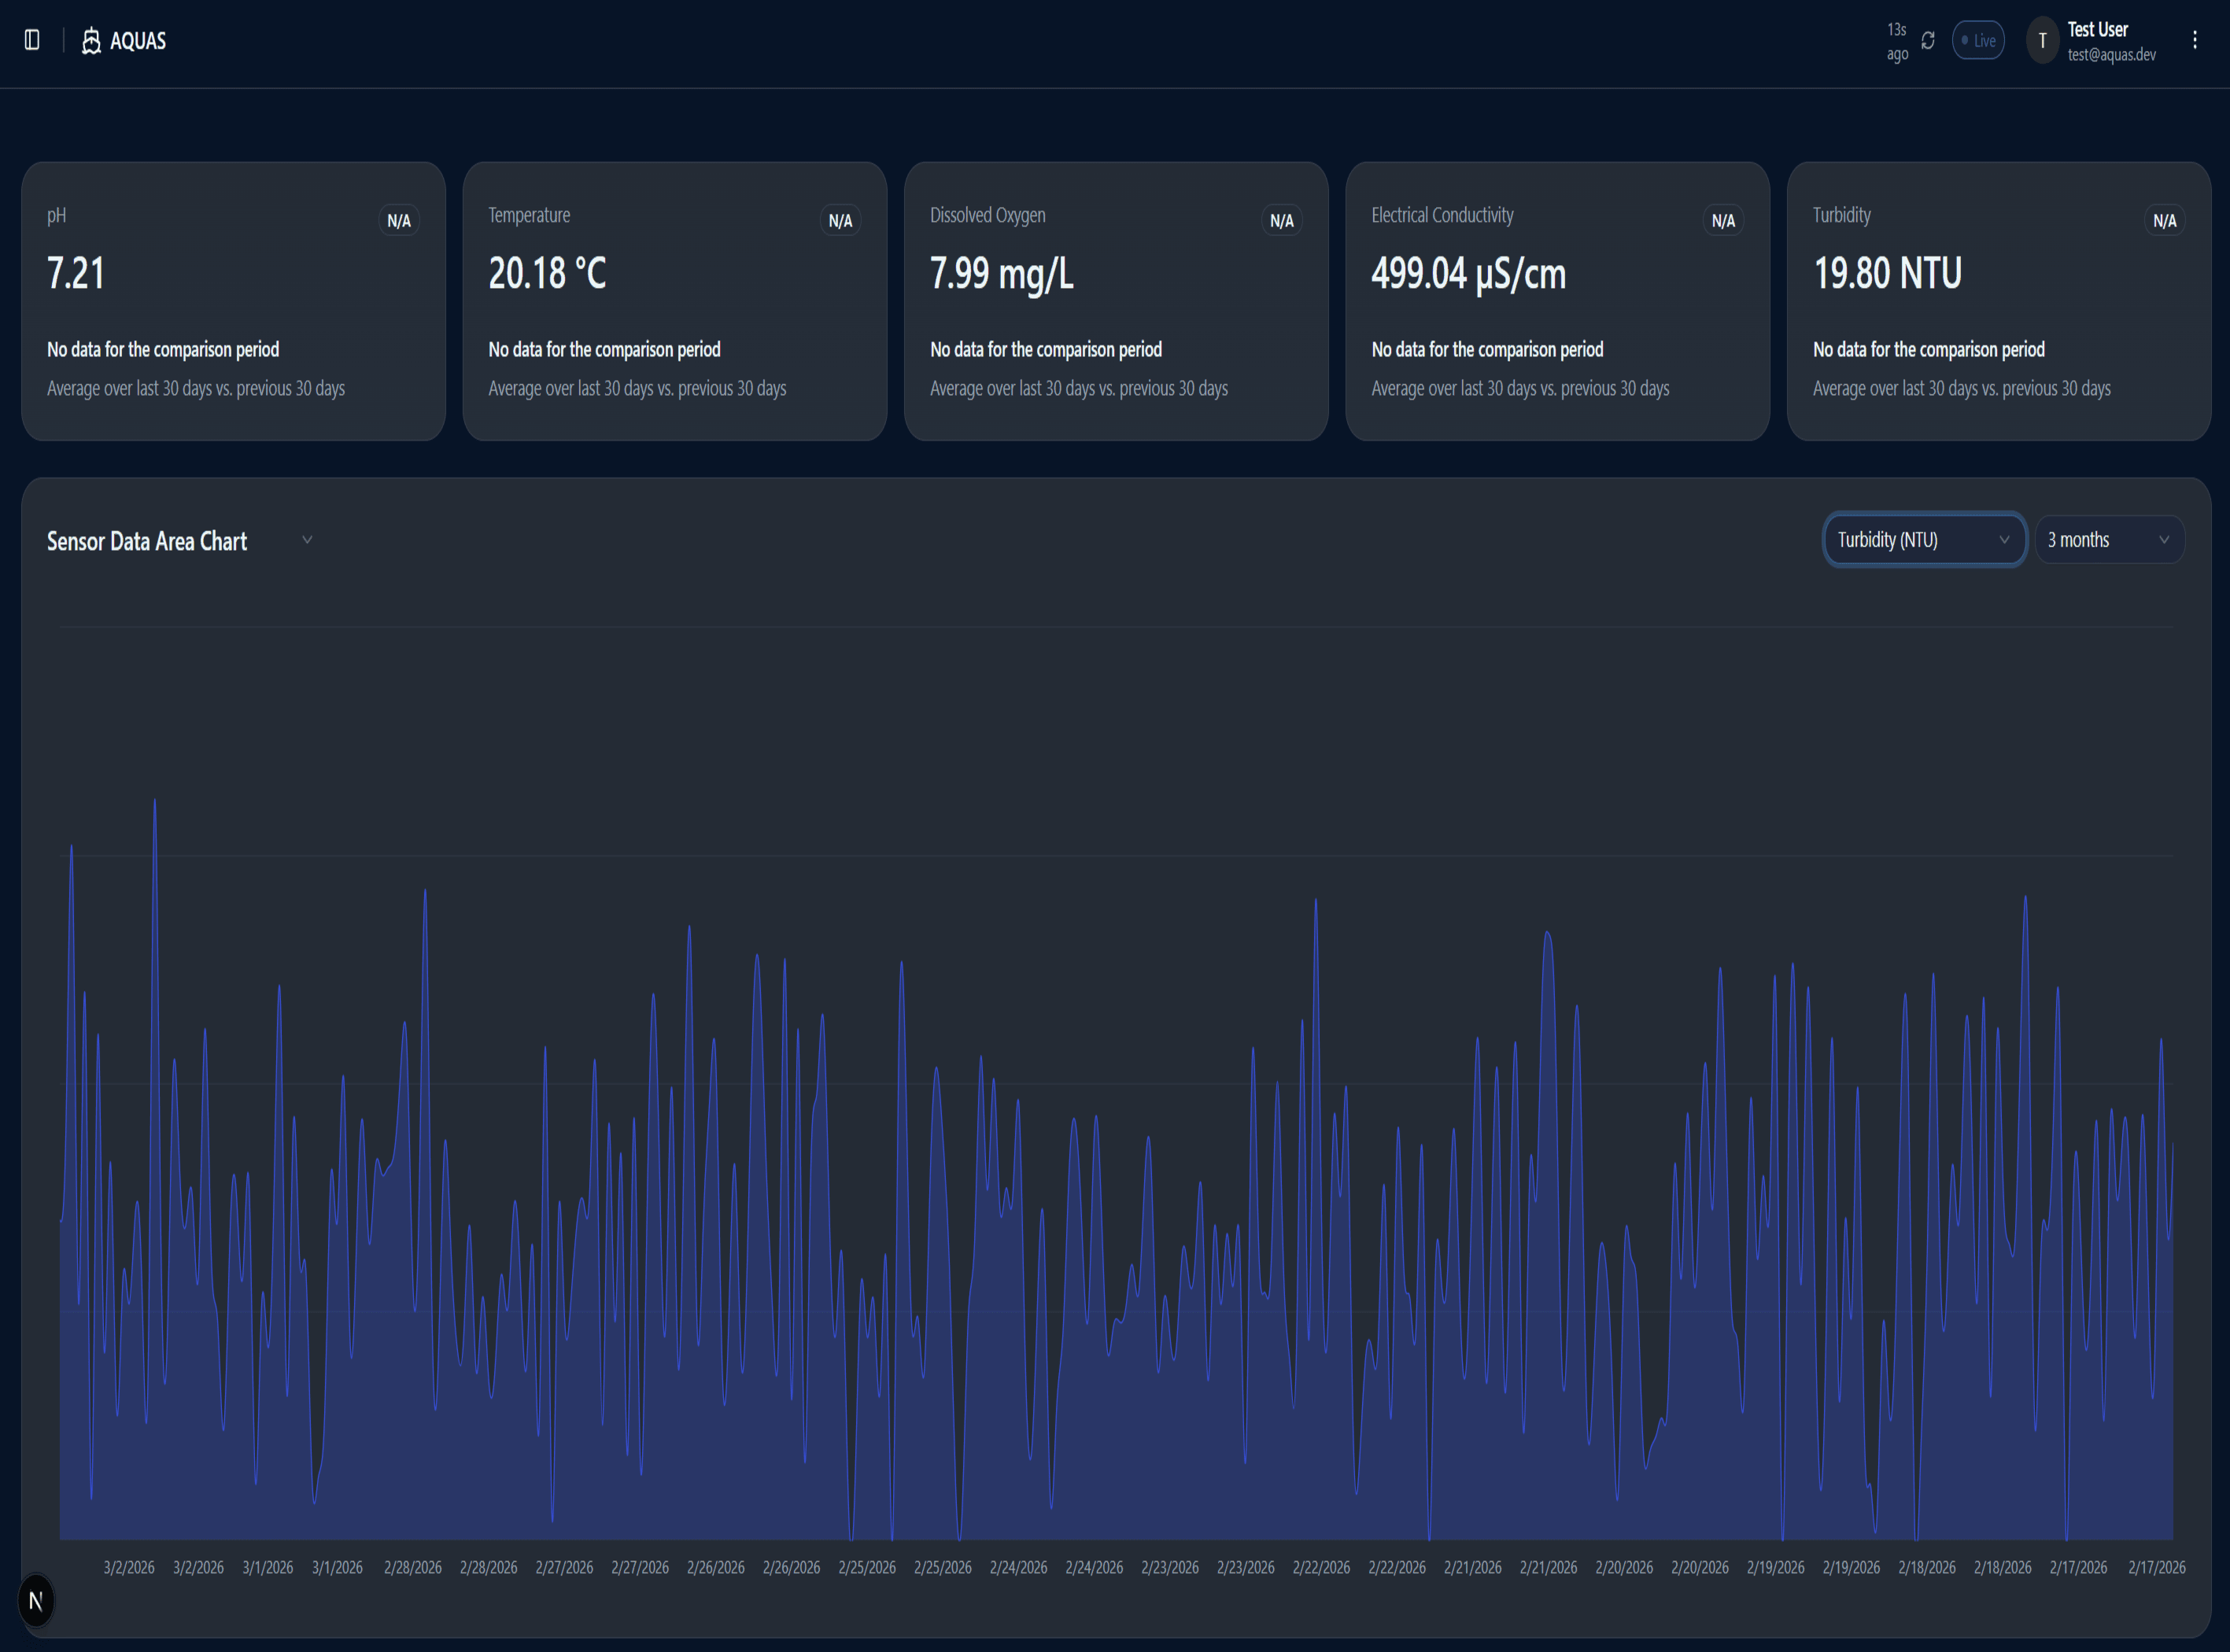
Task: Click the Sensor Data Area Chart title
Action: (147, 541)
